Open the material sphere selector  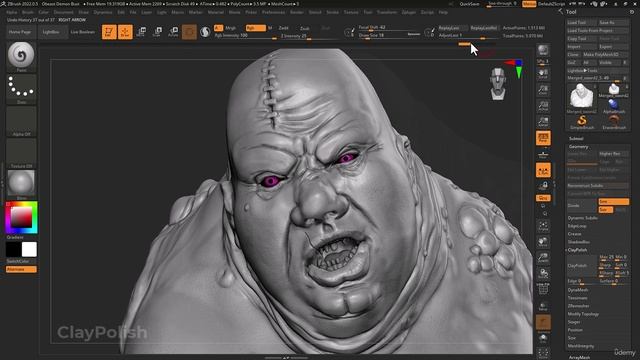21,184
